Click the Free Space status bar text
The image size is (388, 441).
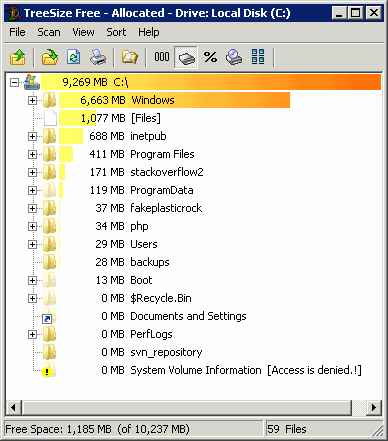tap(97, 429)
